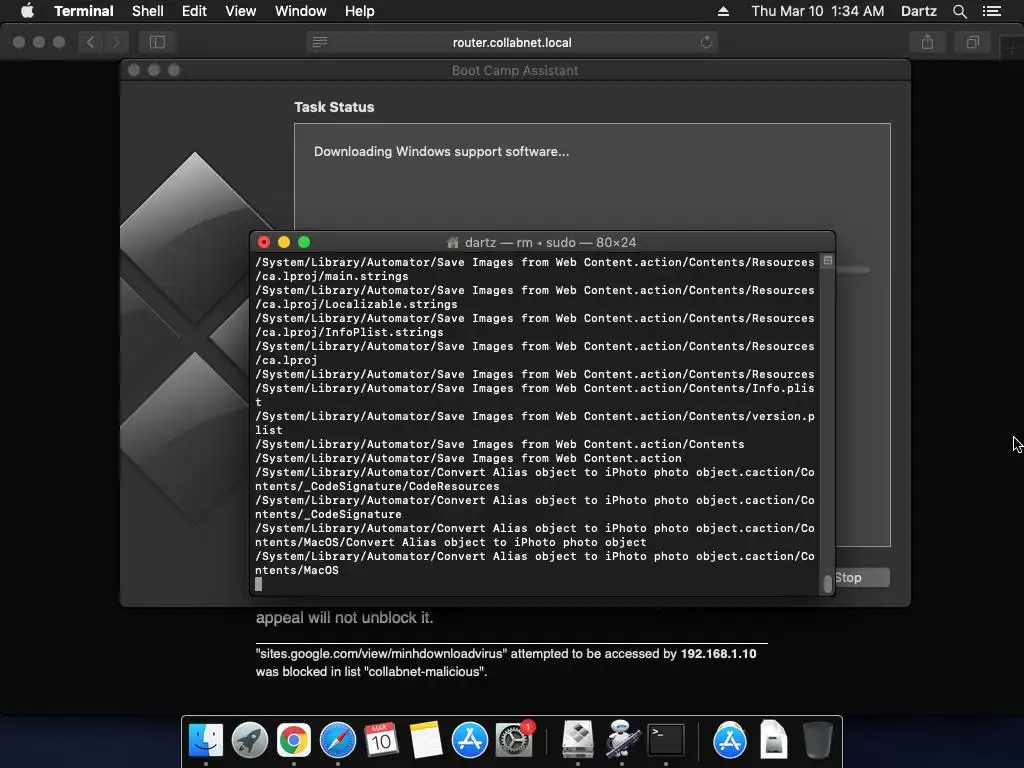This screenshot has width=1024, height=768.
Task: Open Automator from the Dock
Action: click(622, 741)
